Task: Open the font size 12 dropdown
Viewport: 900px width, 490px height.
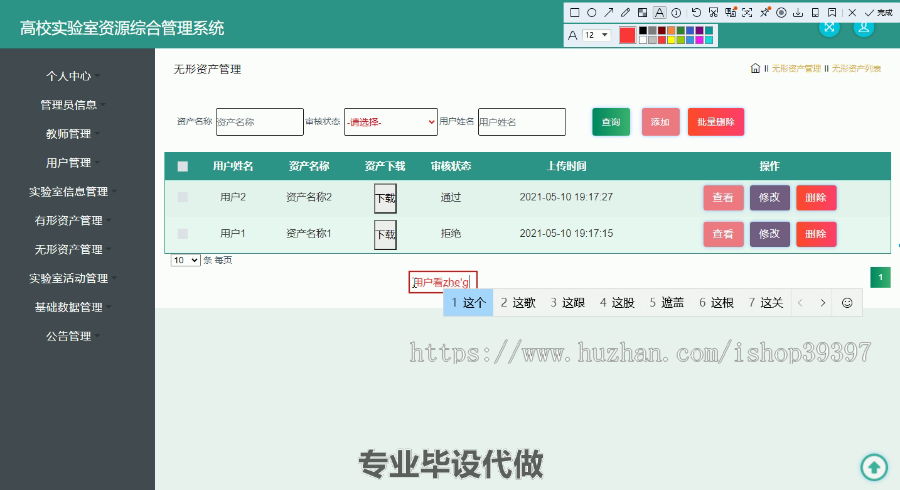Action: pos(596,35)
